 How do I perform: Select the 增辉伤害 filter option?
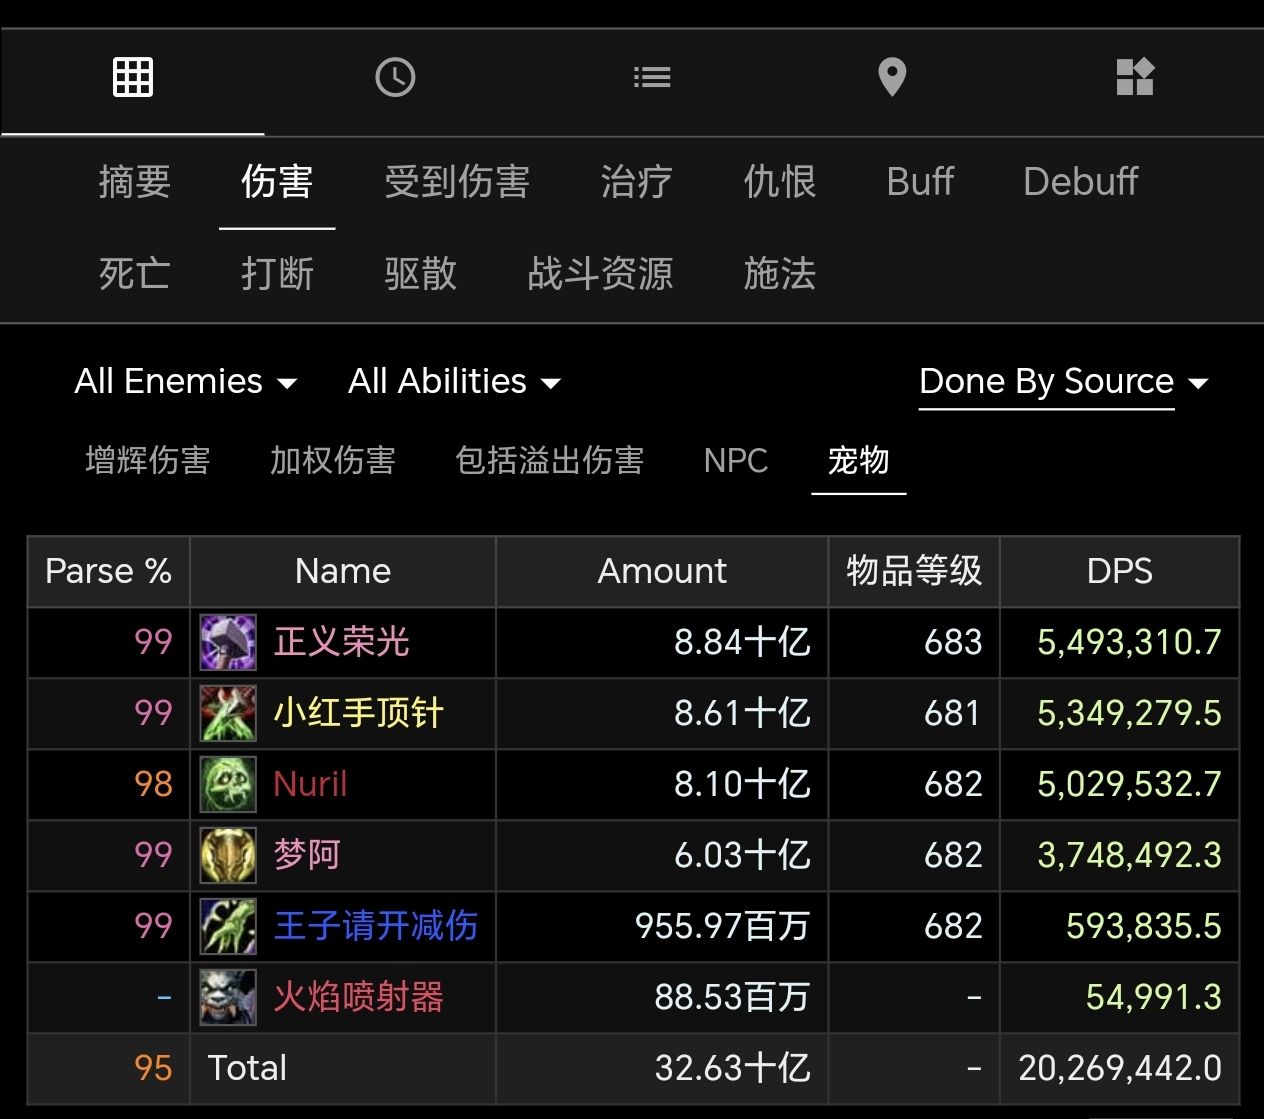[x=148, y=461]
